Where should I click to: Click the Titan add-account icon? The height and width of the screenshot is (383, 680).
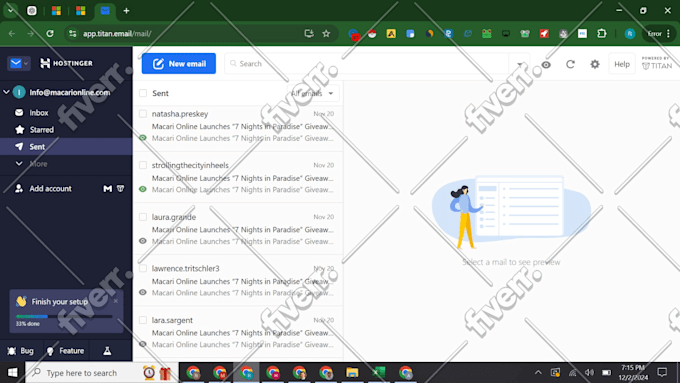[121, 189]
